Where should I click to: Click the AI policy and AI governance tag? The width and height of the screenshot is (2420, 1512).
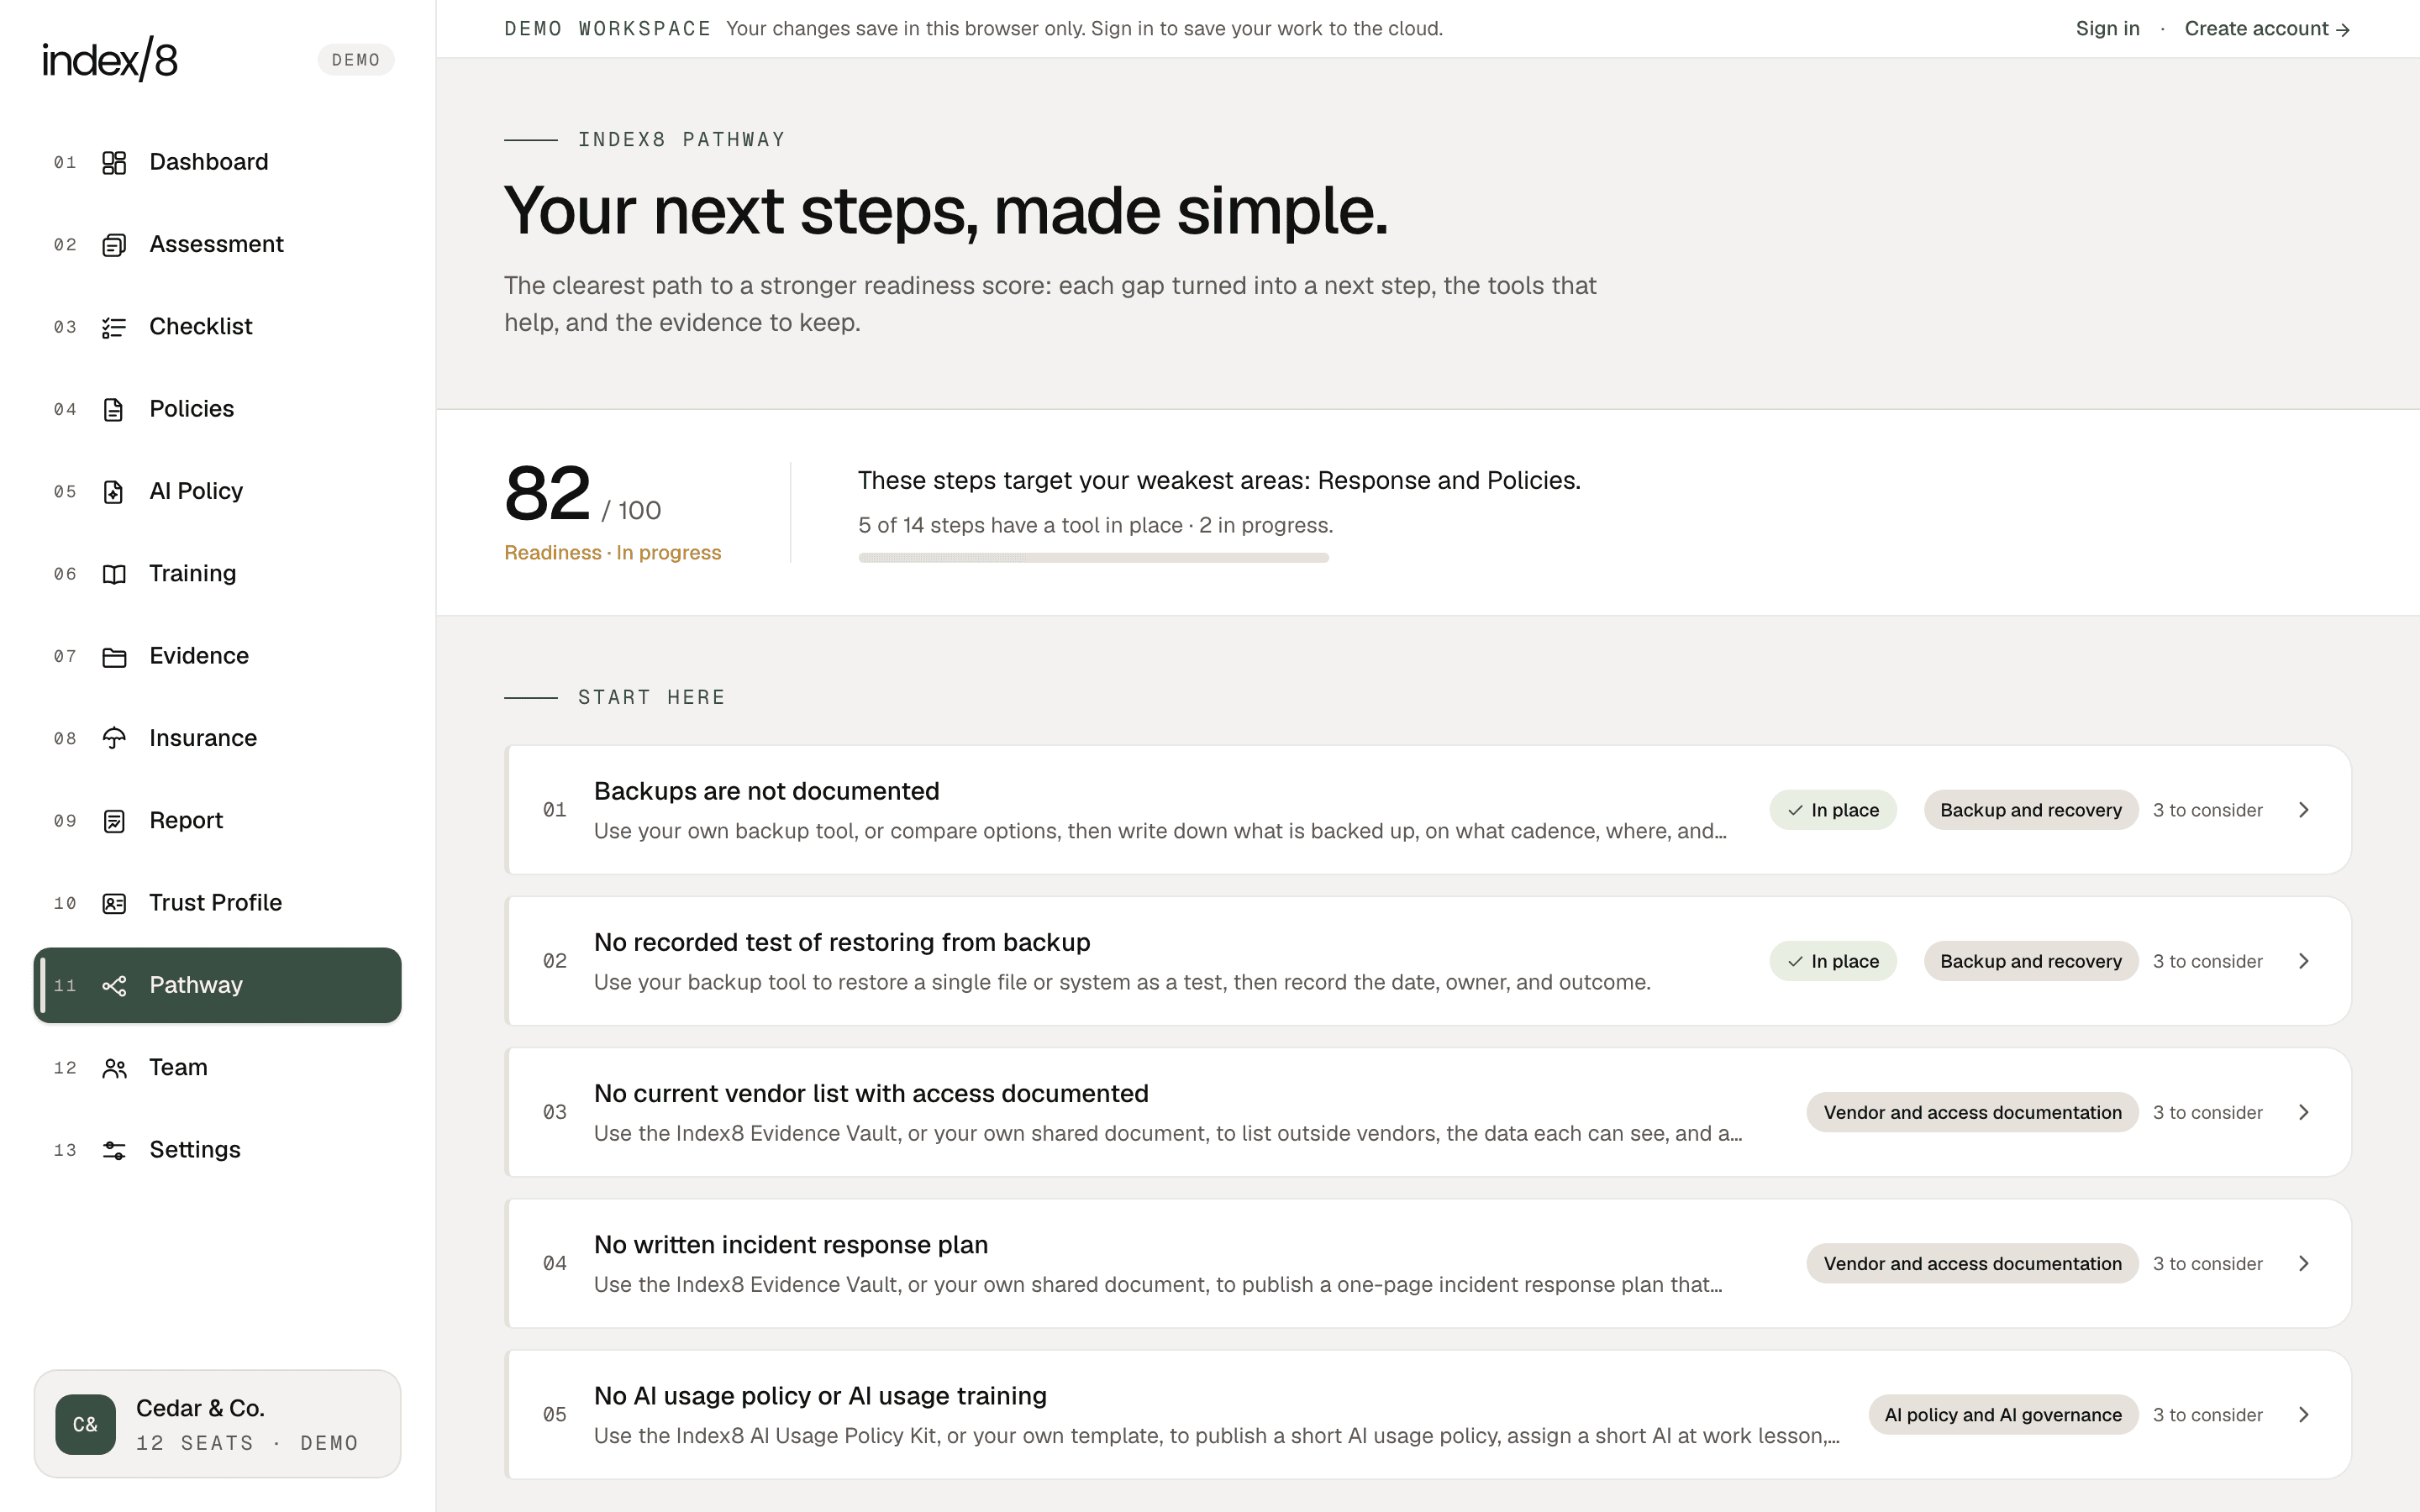pos(2003,1415)
